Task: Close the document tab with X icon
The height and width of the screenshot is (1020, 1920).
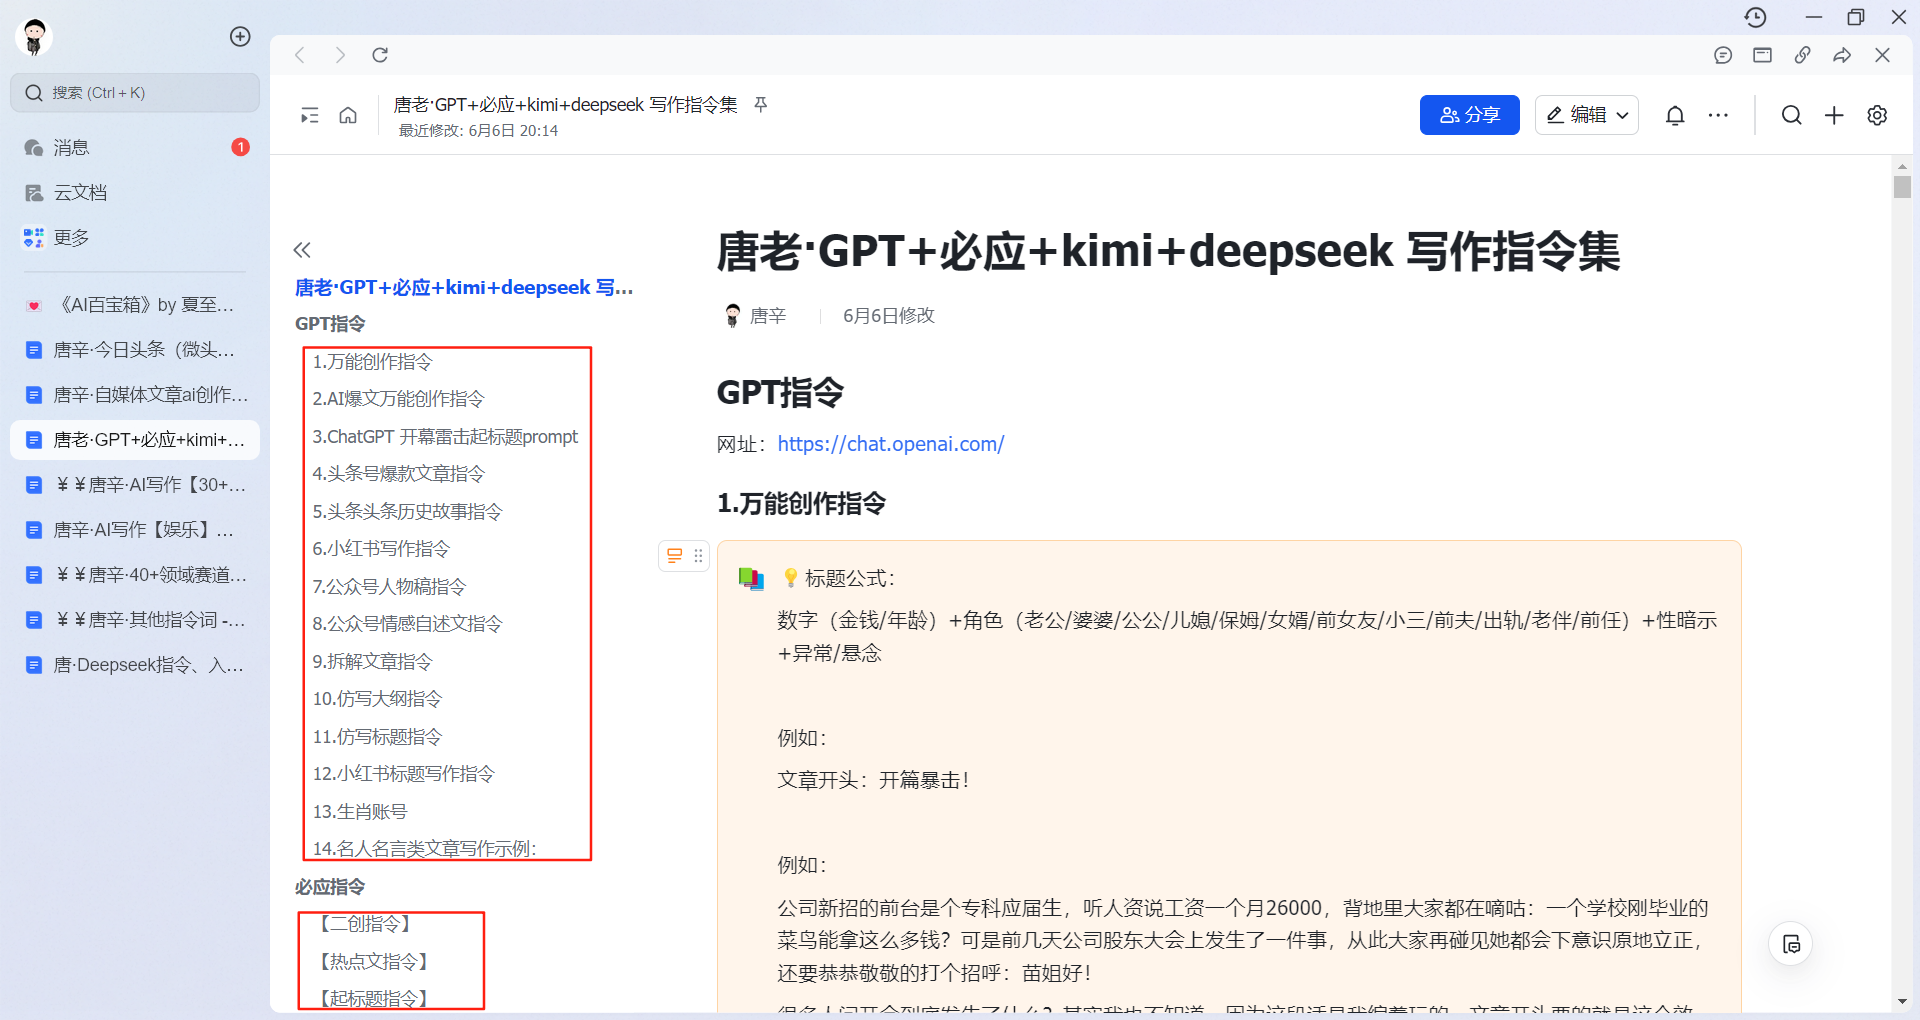Action: (1882, 55)
